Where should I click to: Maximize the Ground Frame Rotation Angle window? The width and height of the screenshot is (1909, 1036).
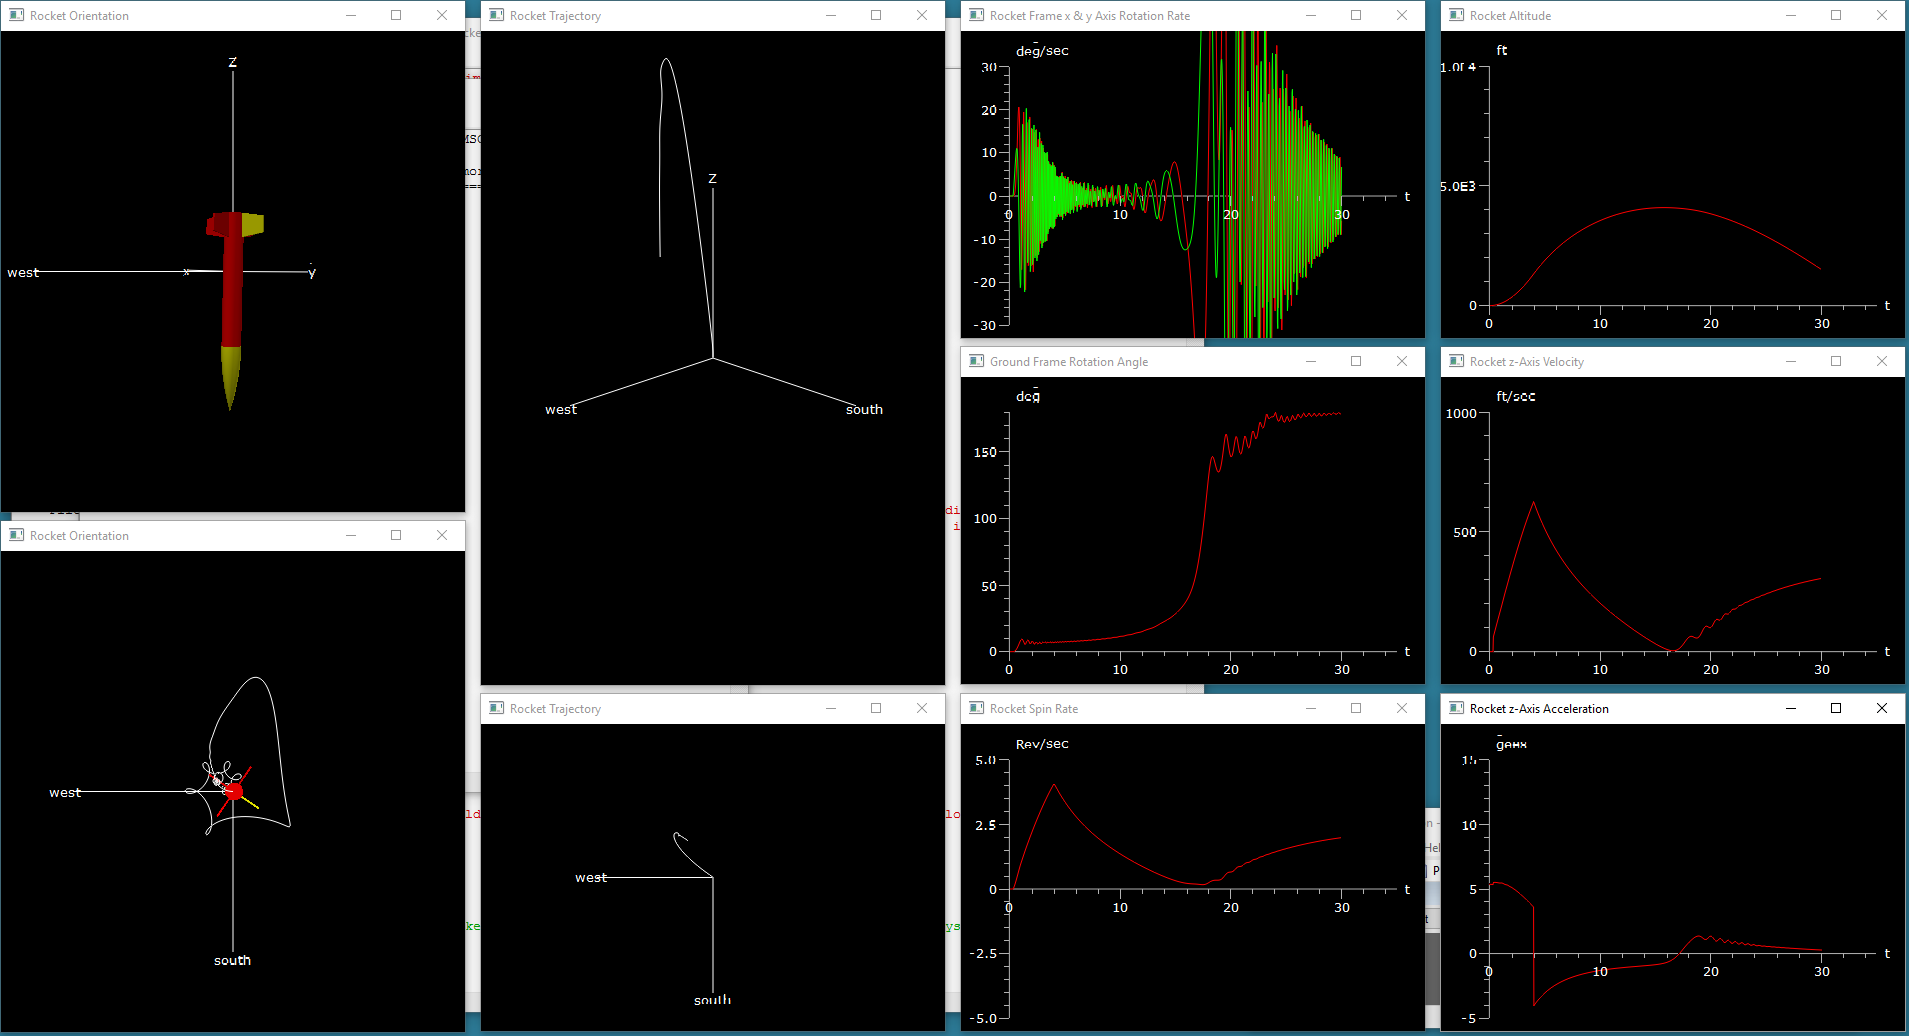[x=1356, y=361]
